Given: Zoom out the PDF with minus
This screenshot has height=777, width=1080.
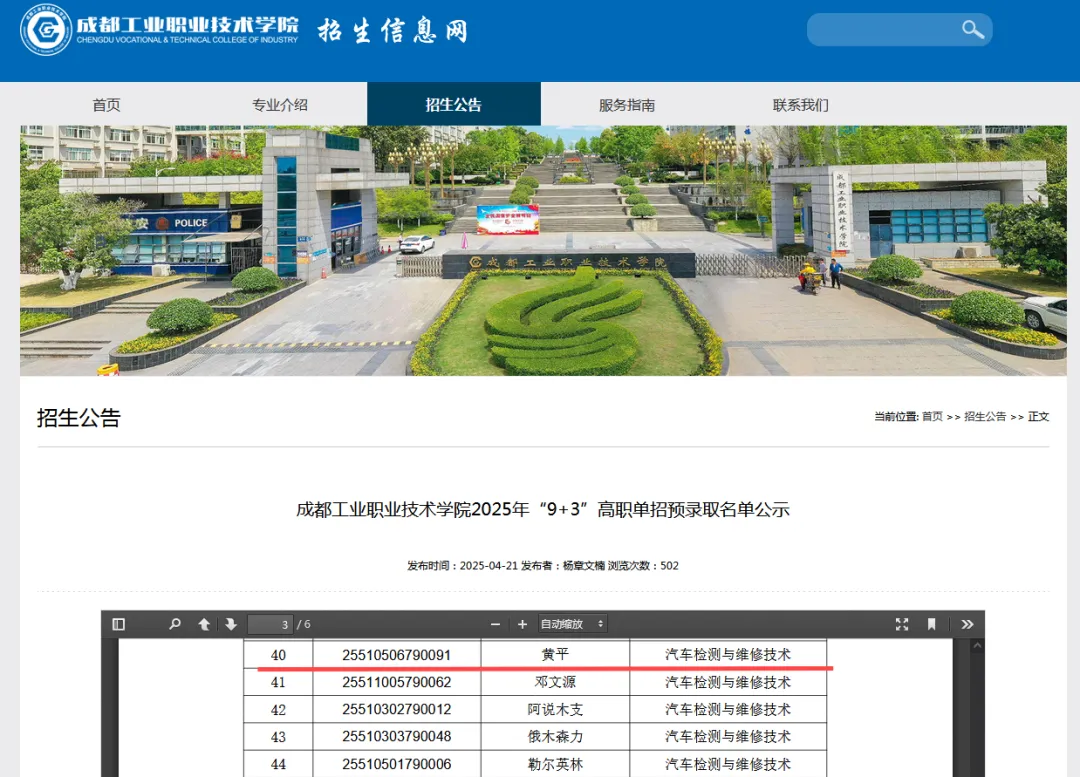Looking at the screenshot, I should (495, 624).
